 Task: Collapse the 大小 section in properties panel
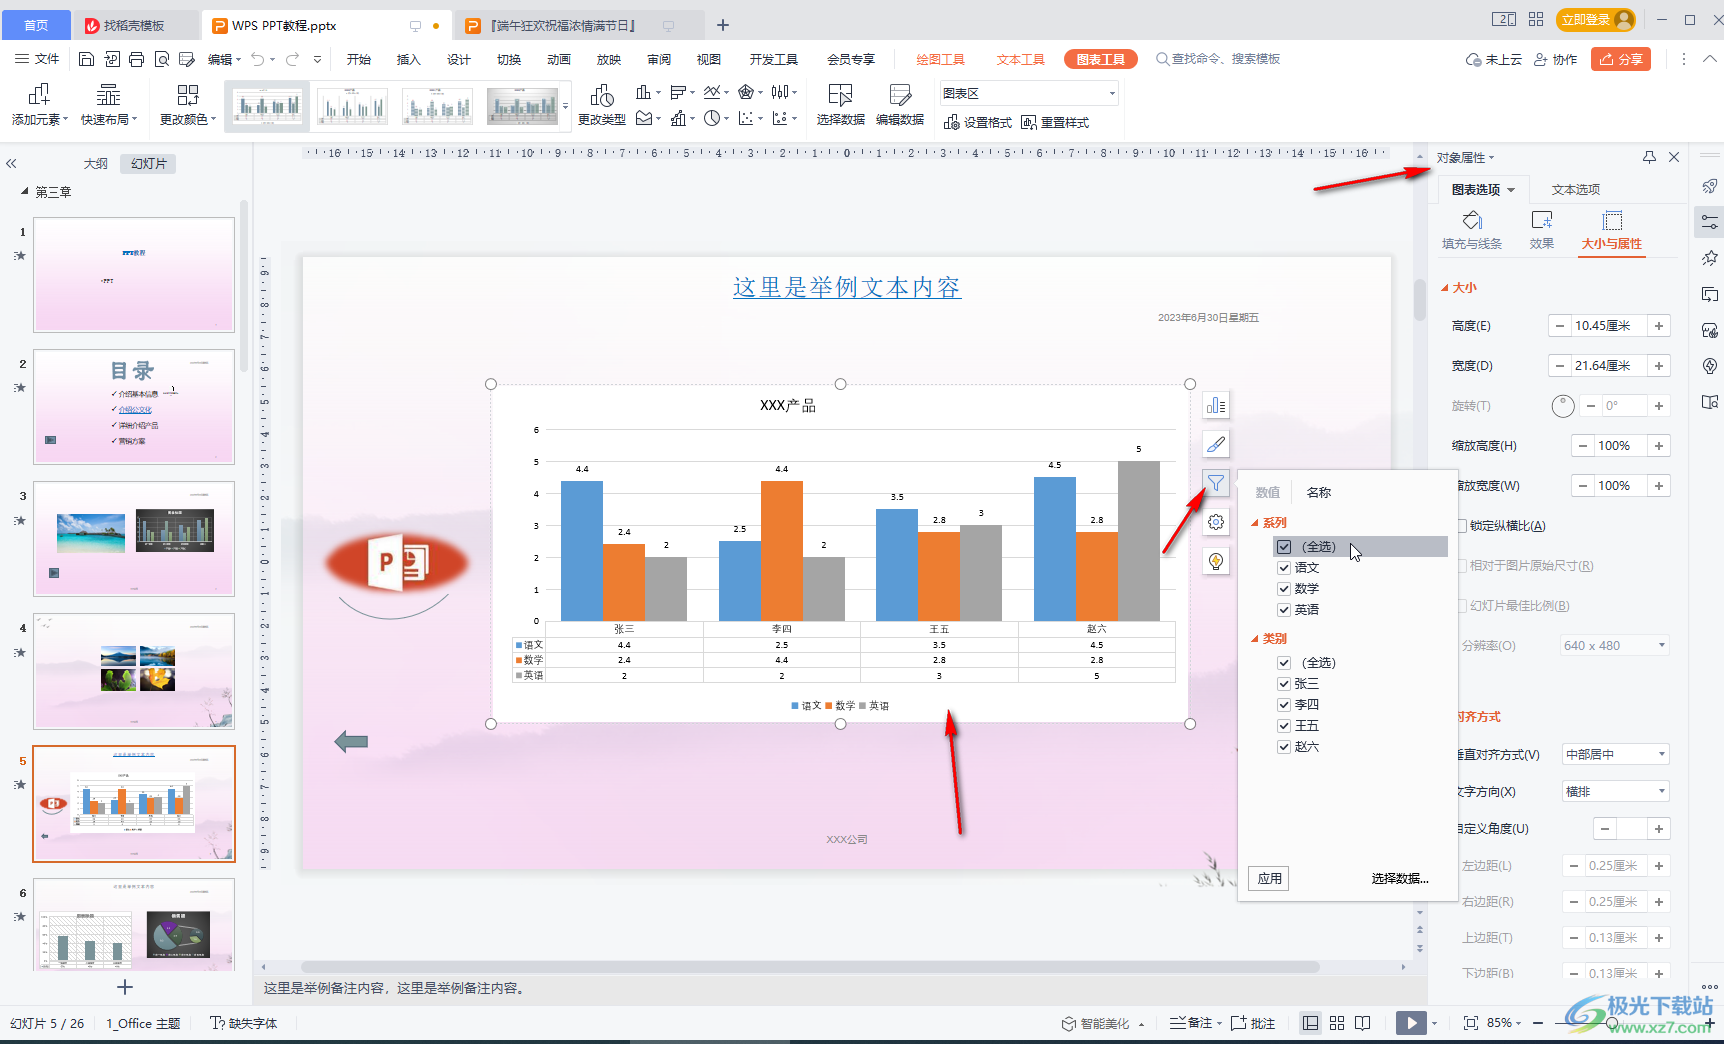click(1445, 288)
